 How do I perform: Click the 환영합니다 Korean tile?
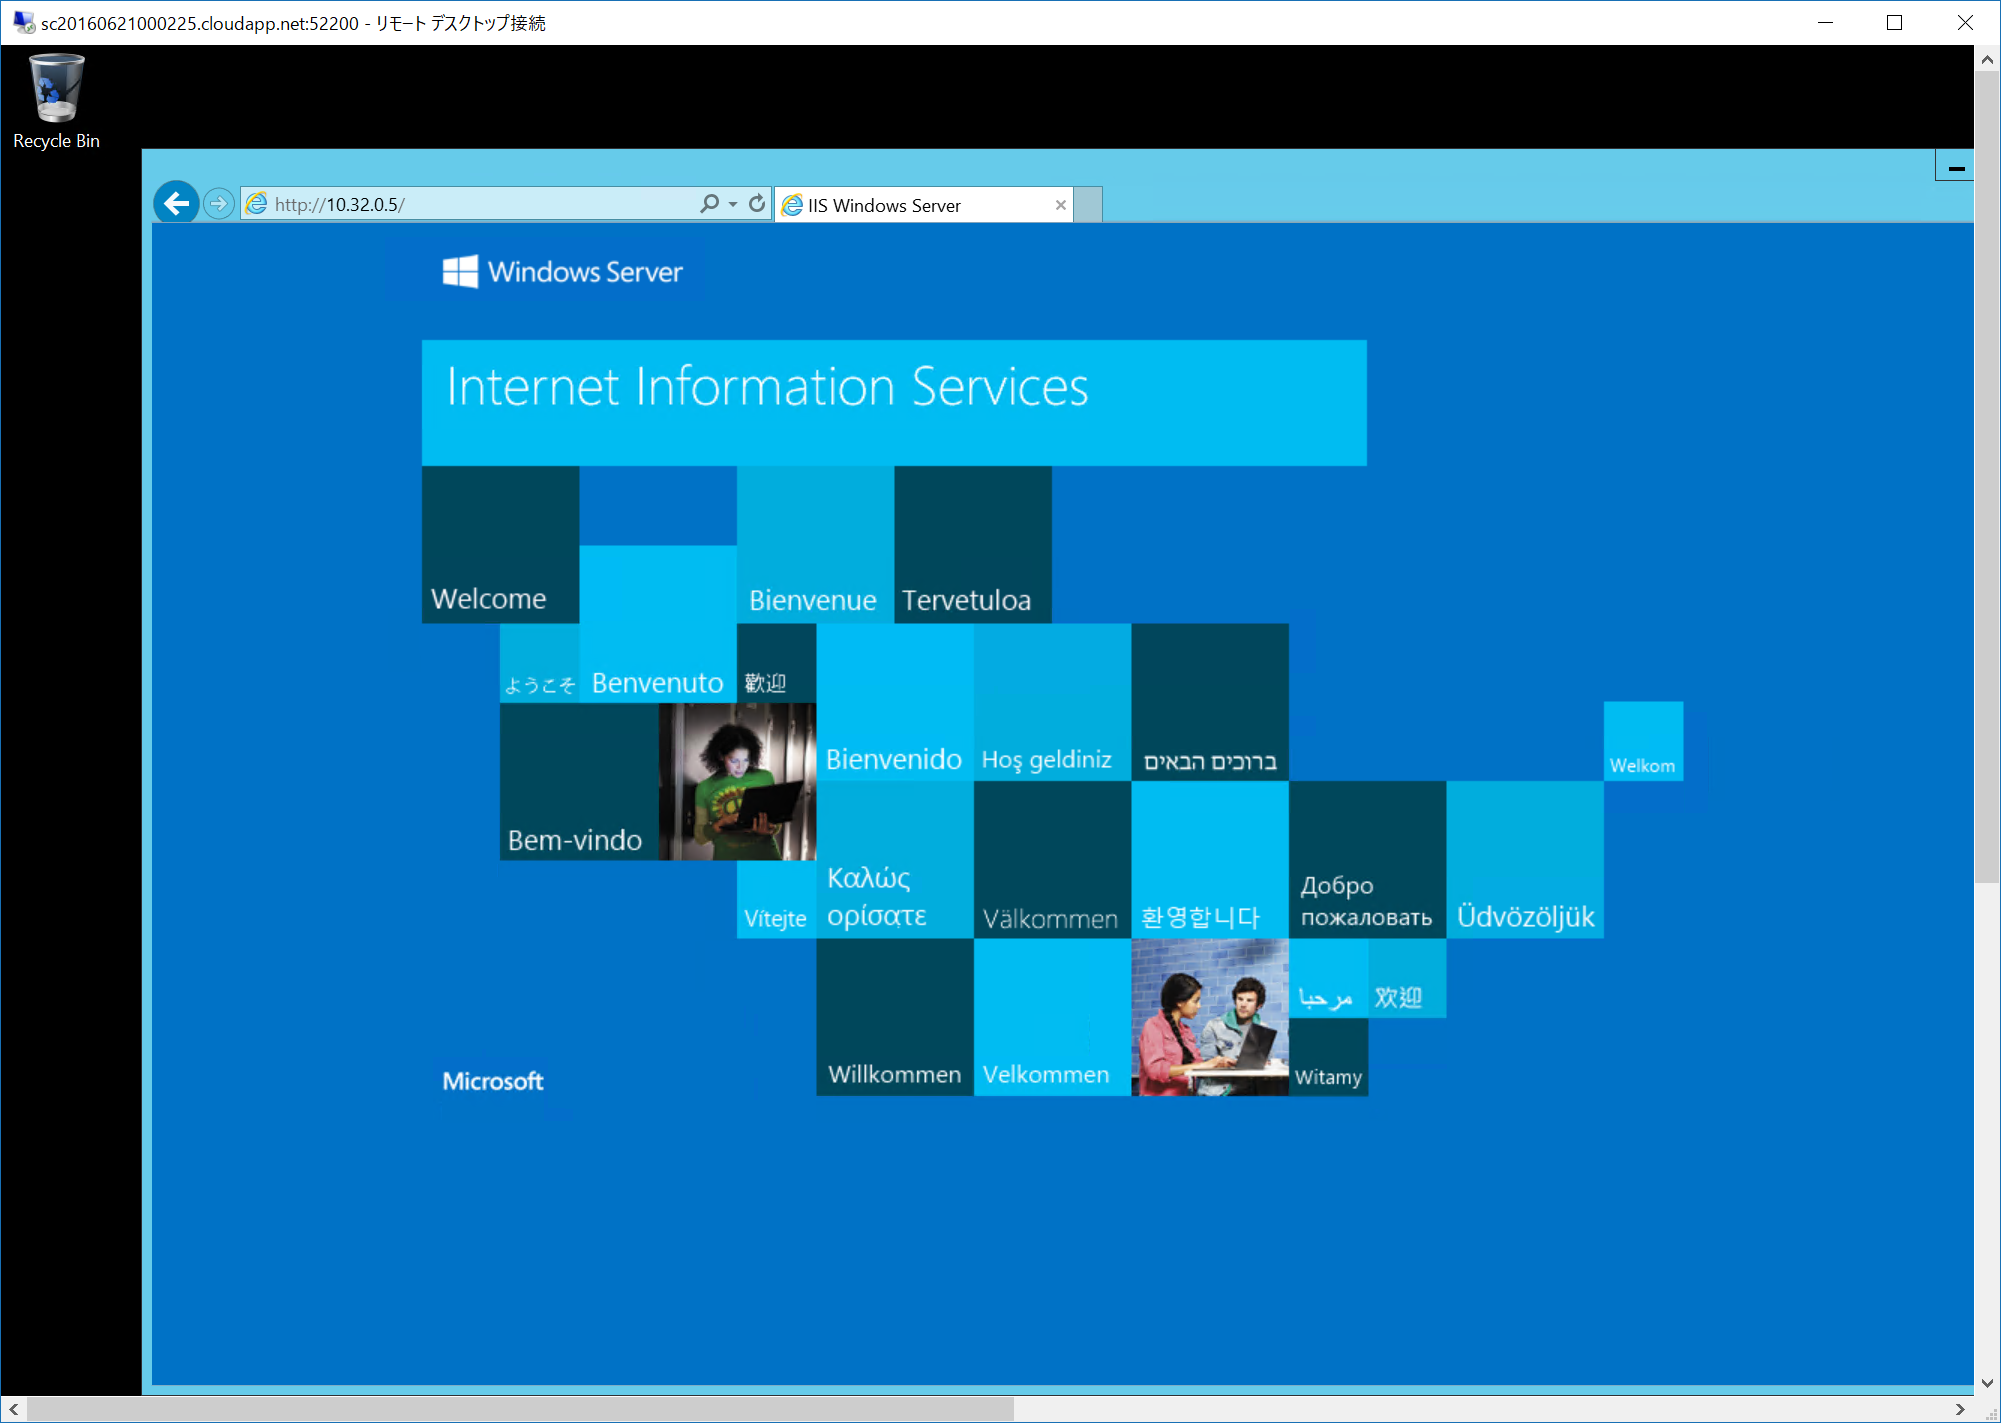[x=1210, y=860]
